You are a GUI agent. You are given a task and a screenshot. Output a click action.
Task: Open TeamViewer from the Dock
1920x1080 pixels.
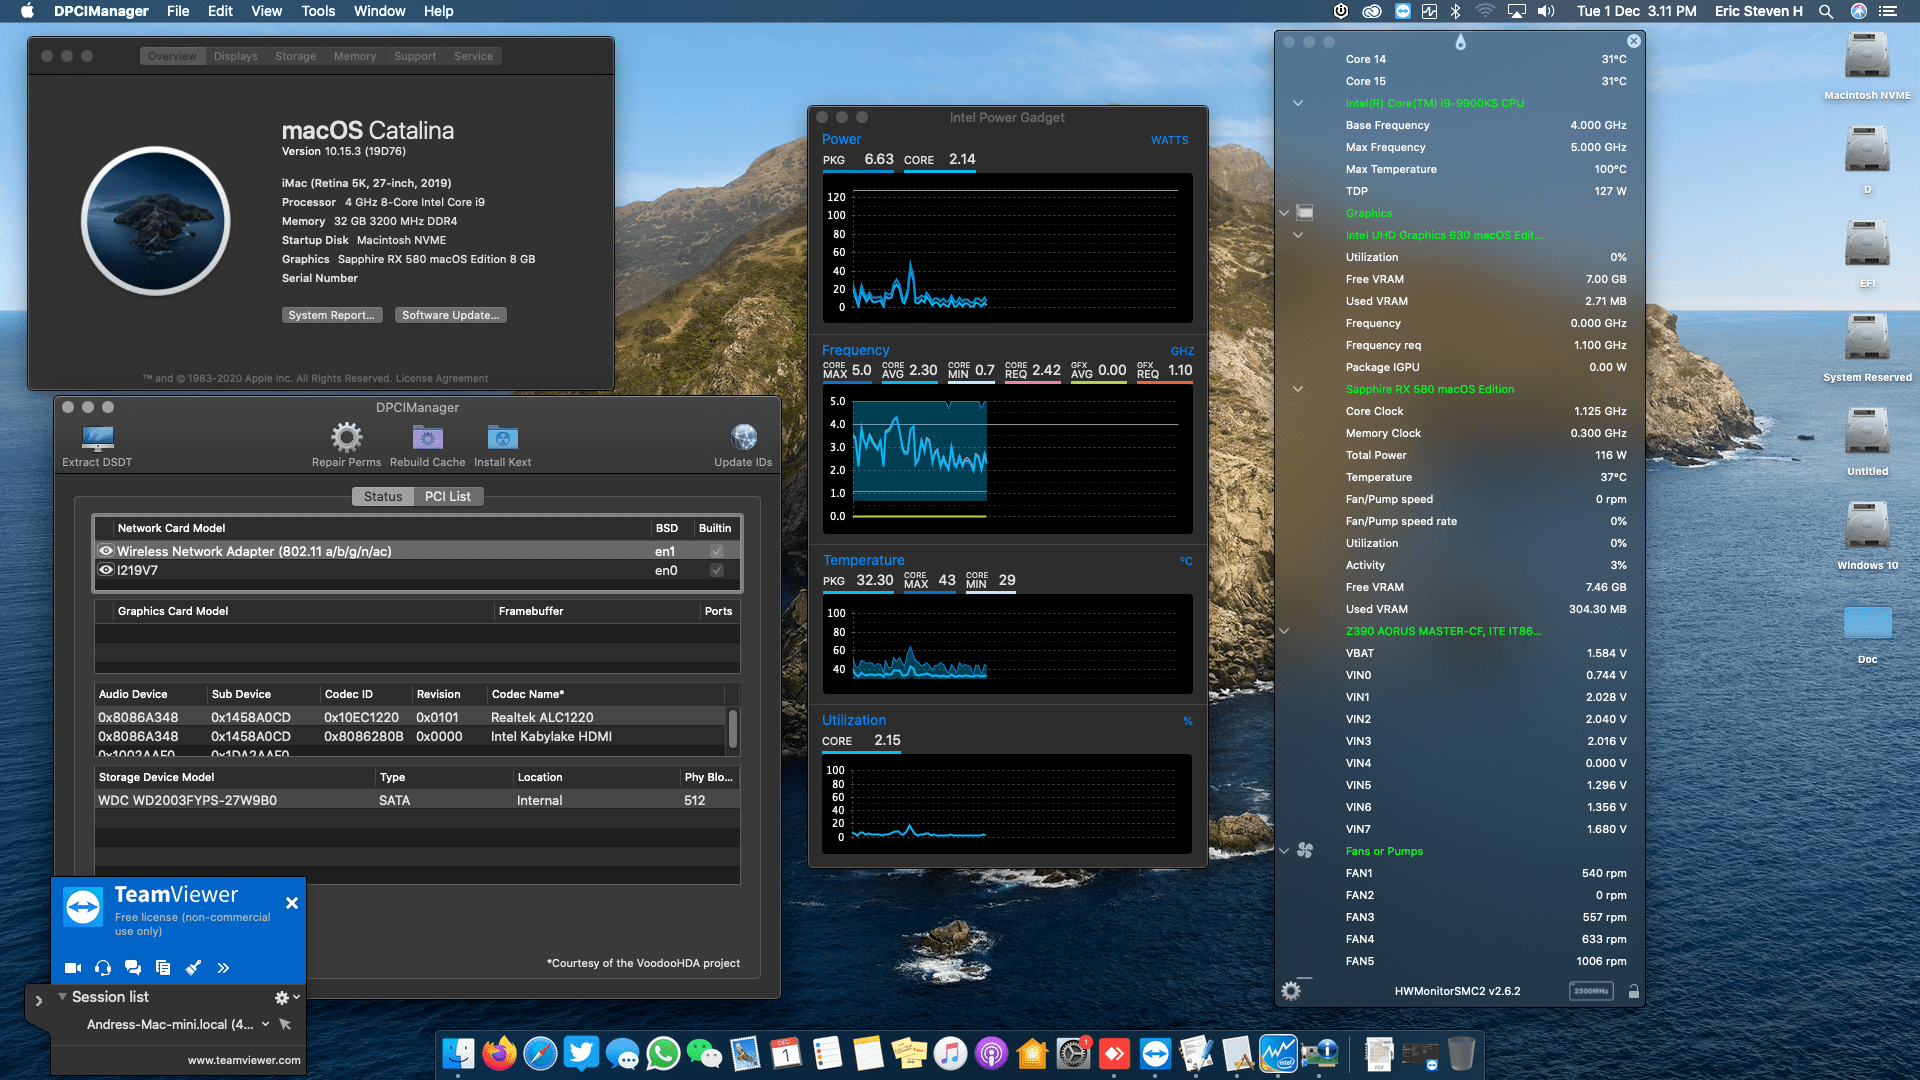(1155, 1054)
